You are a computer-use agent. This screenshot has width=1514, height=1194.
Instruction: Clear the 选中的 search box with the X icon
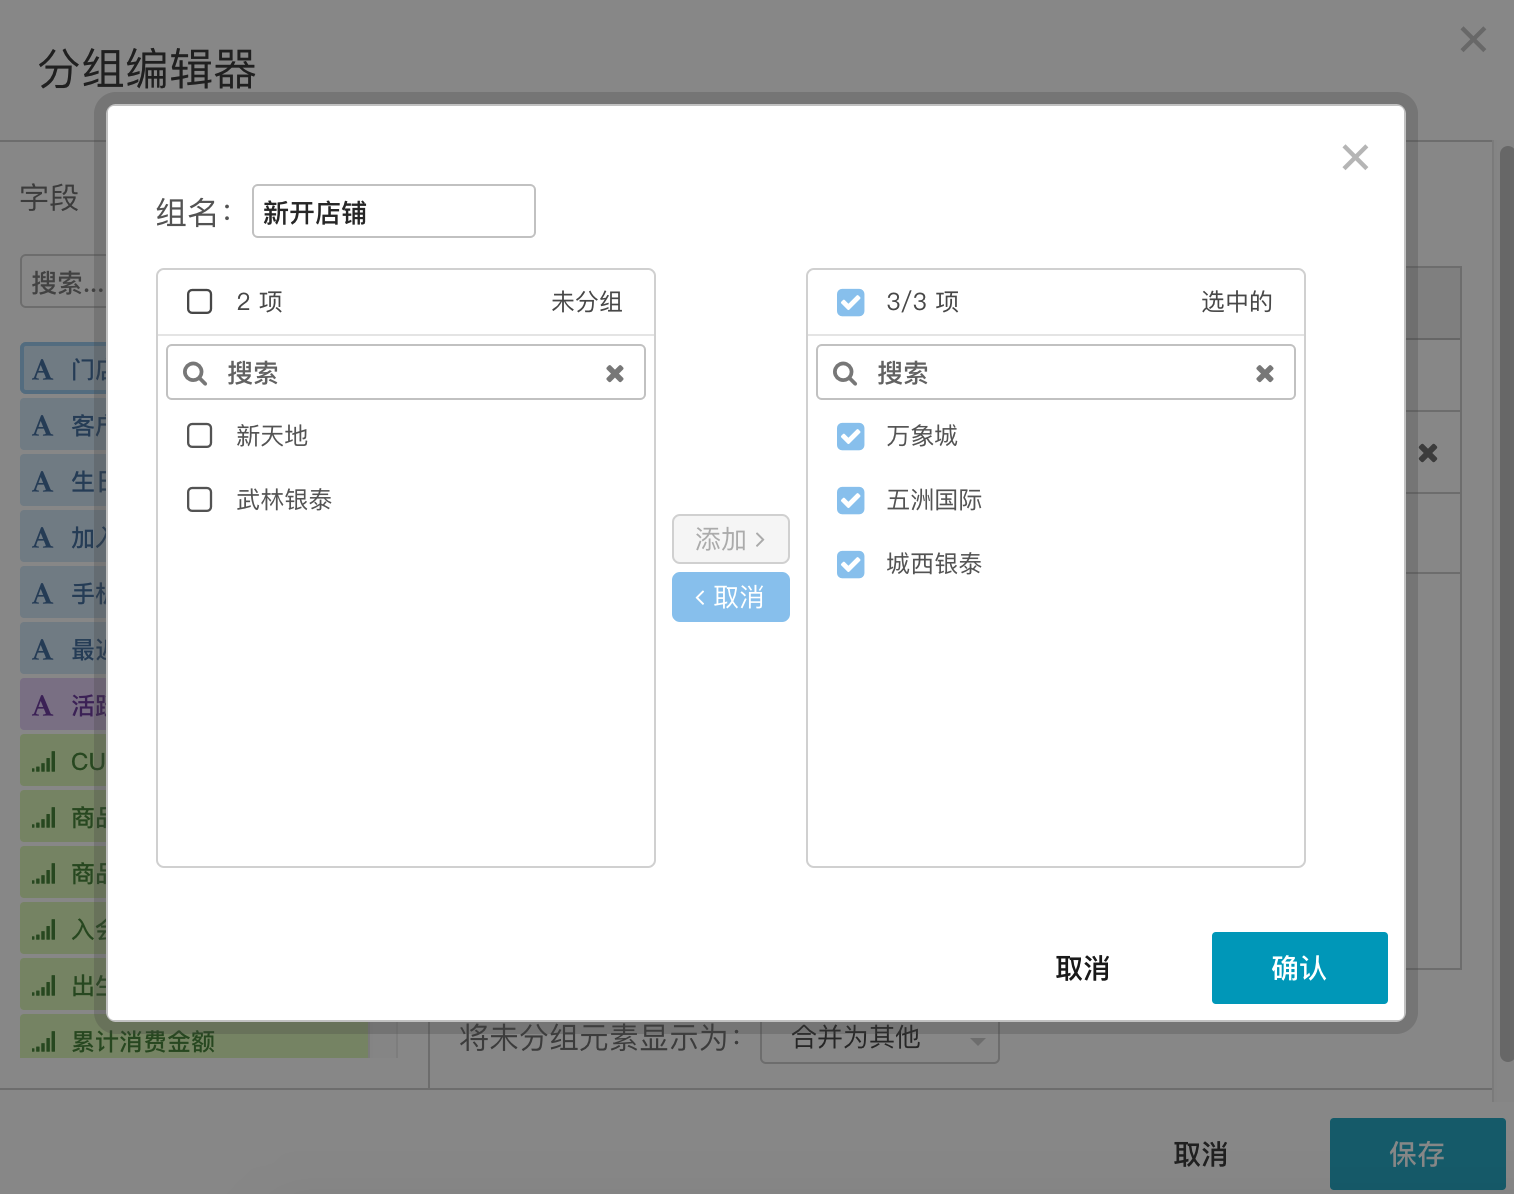pos(1265,373)
